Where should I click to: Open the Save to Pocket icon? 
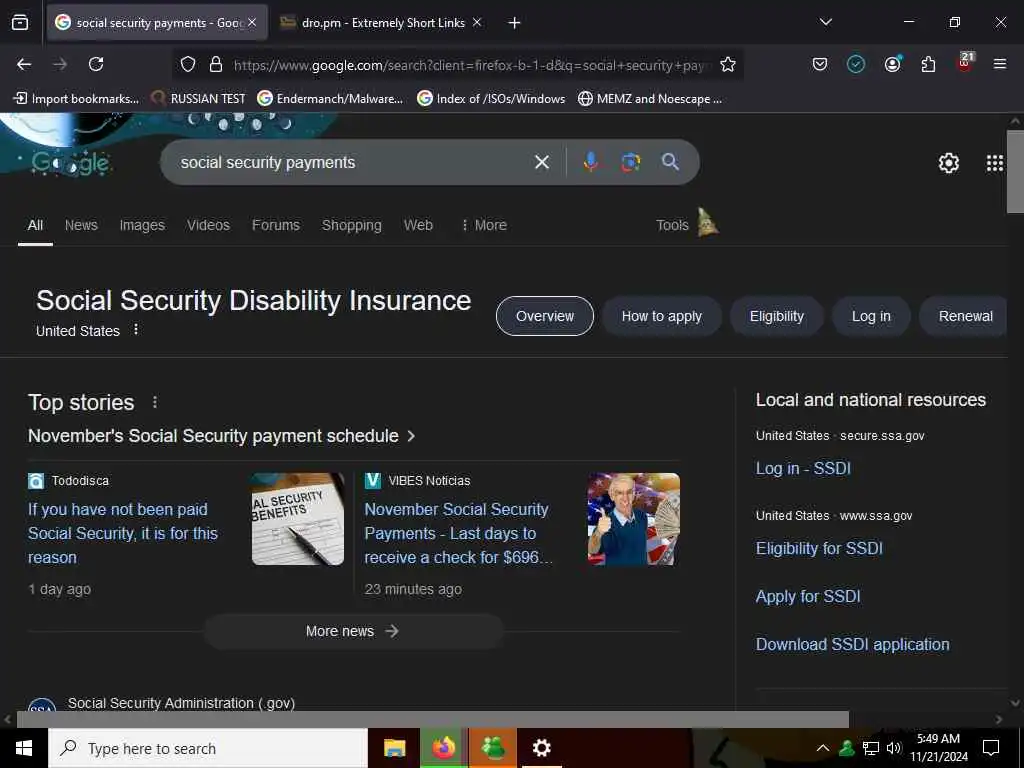820,64
